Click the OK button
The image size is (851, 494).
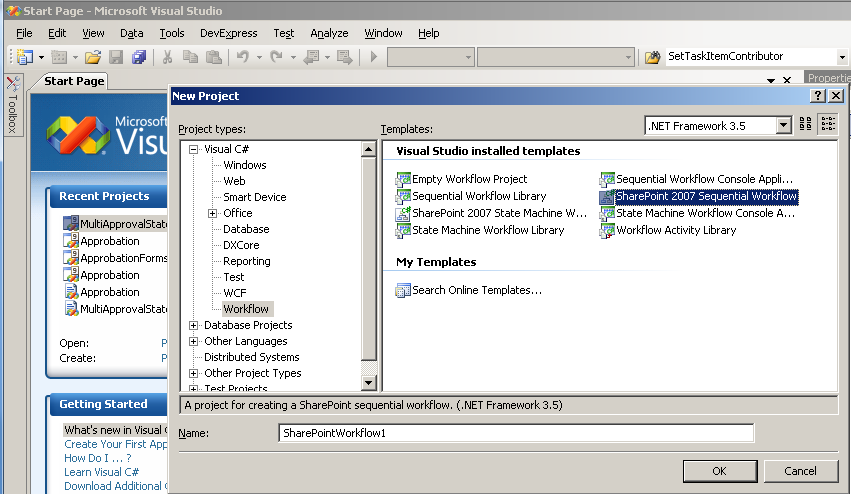click(720, 471)
